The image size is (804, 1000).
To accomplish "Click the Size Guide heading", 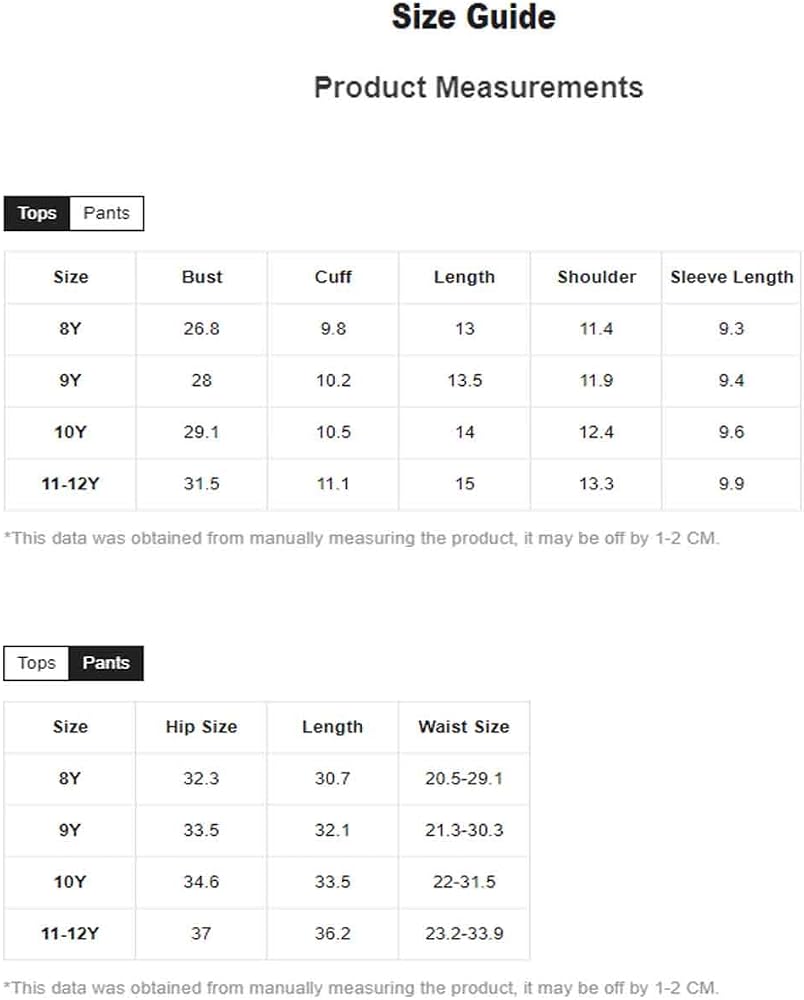I will click(x=474, y=17).
